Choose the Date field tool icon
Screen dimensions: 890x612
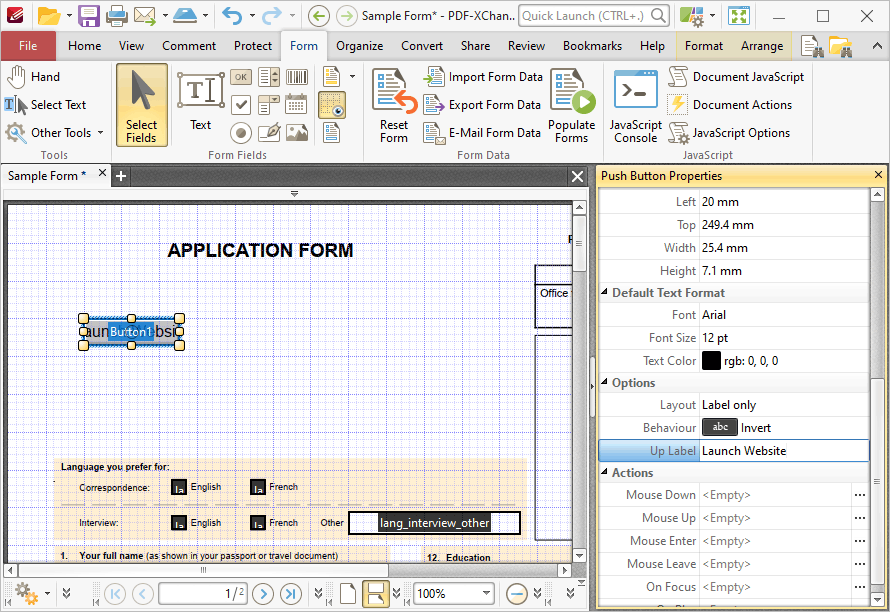tap(297, 105)
